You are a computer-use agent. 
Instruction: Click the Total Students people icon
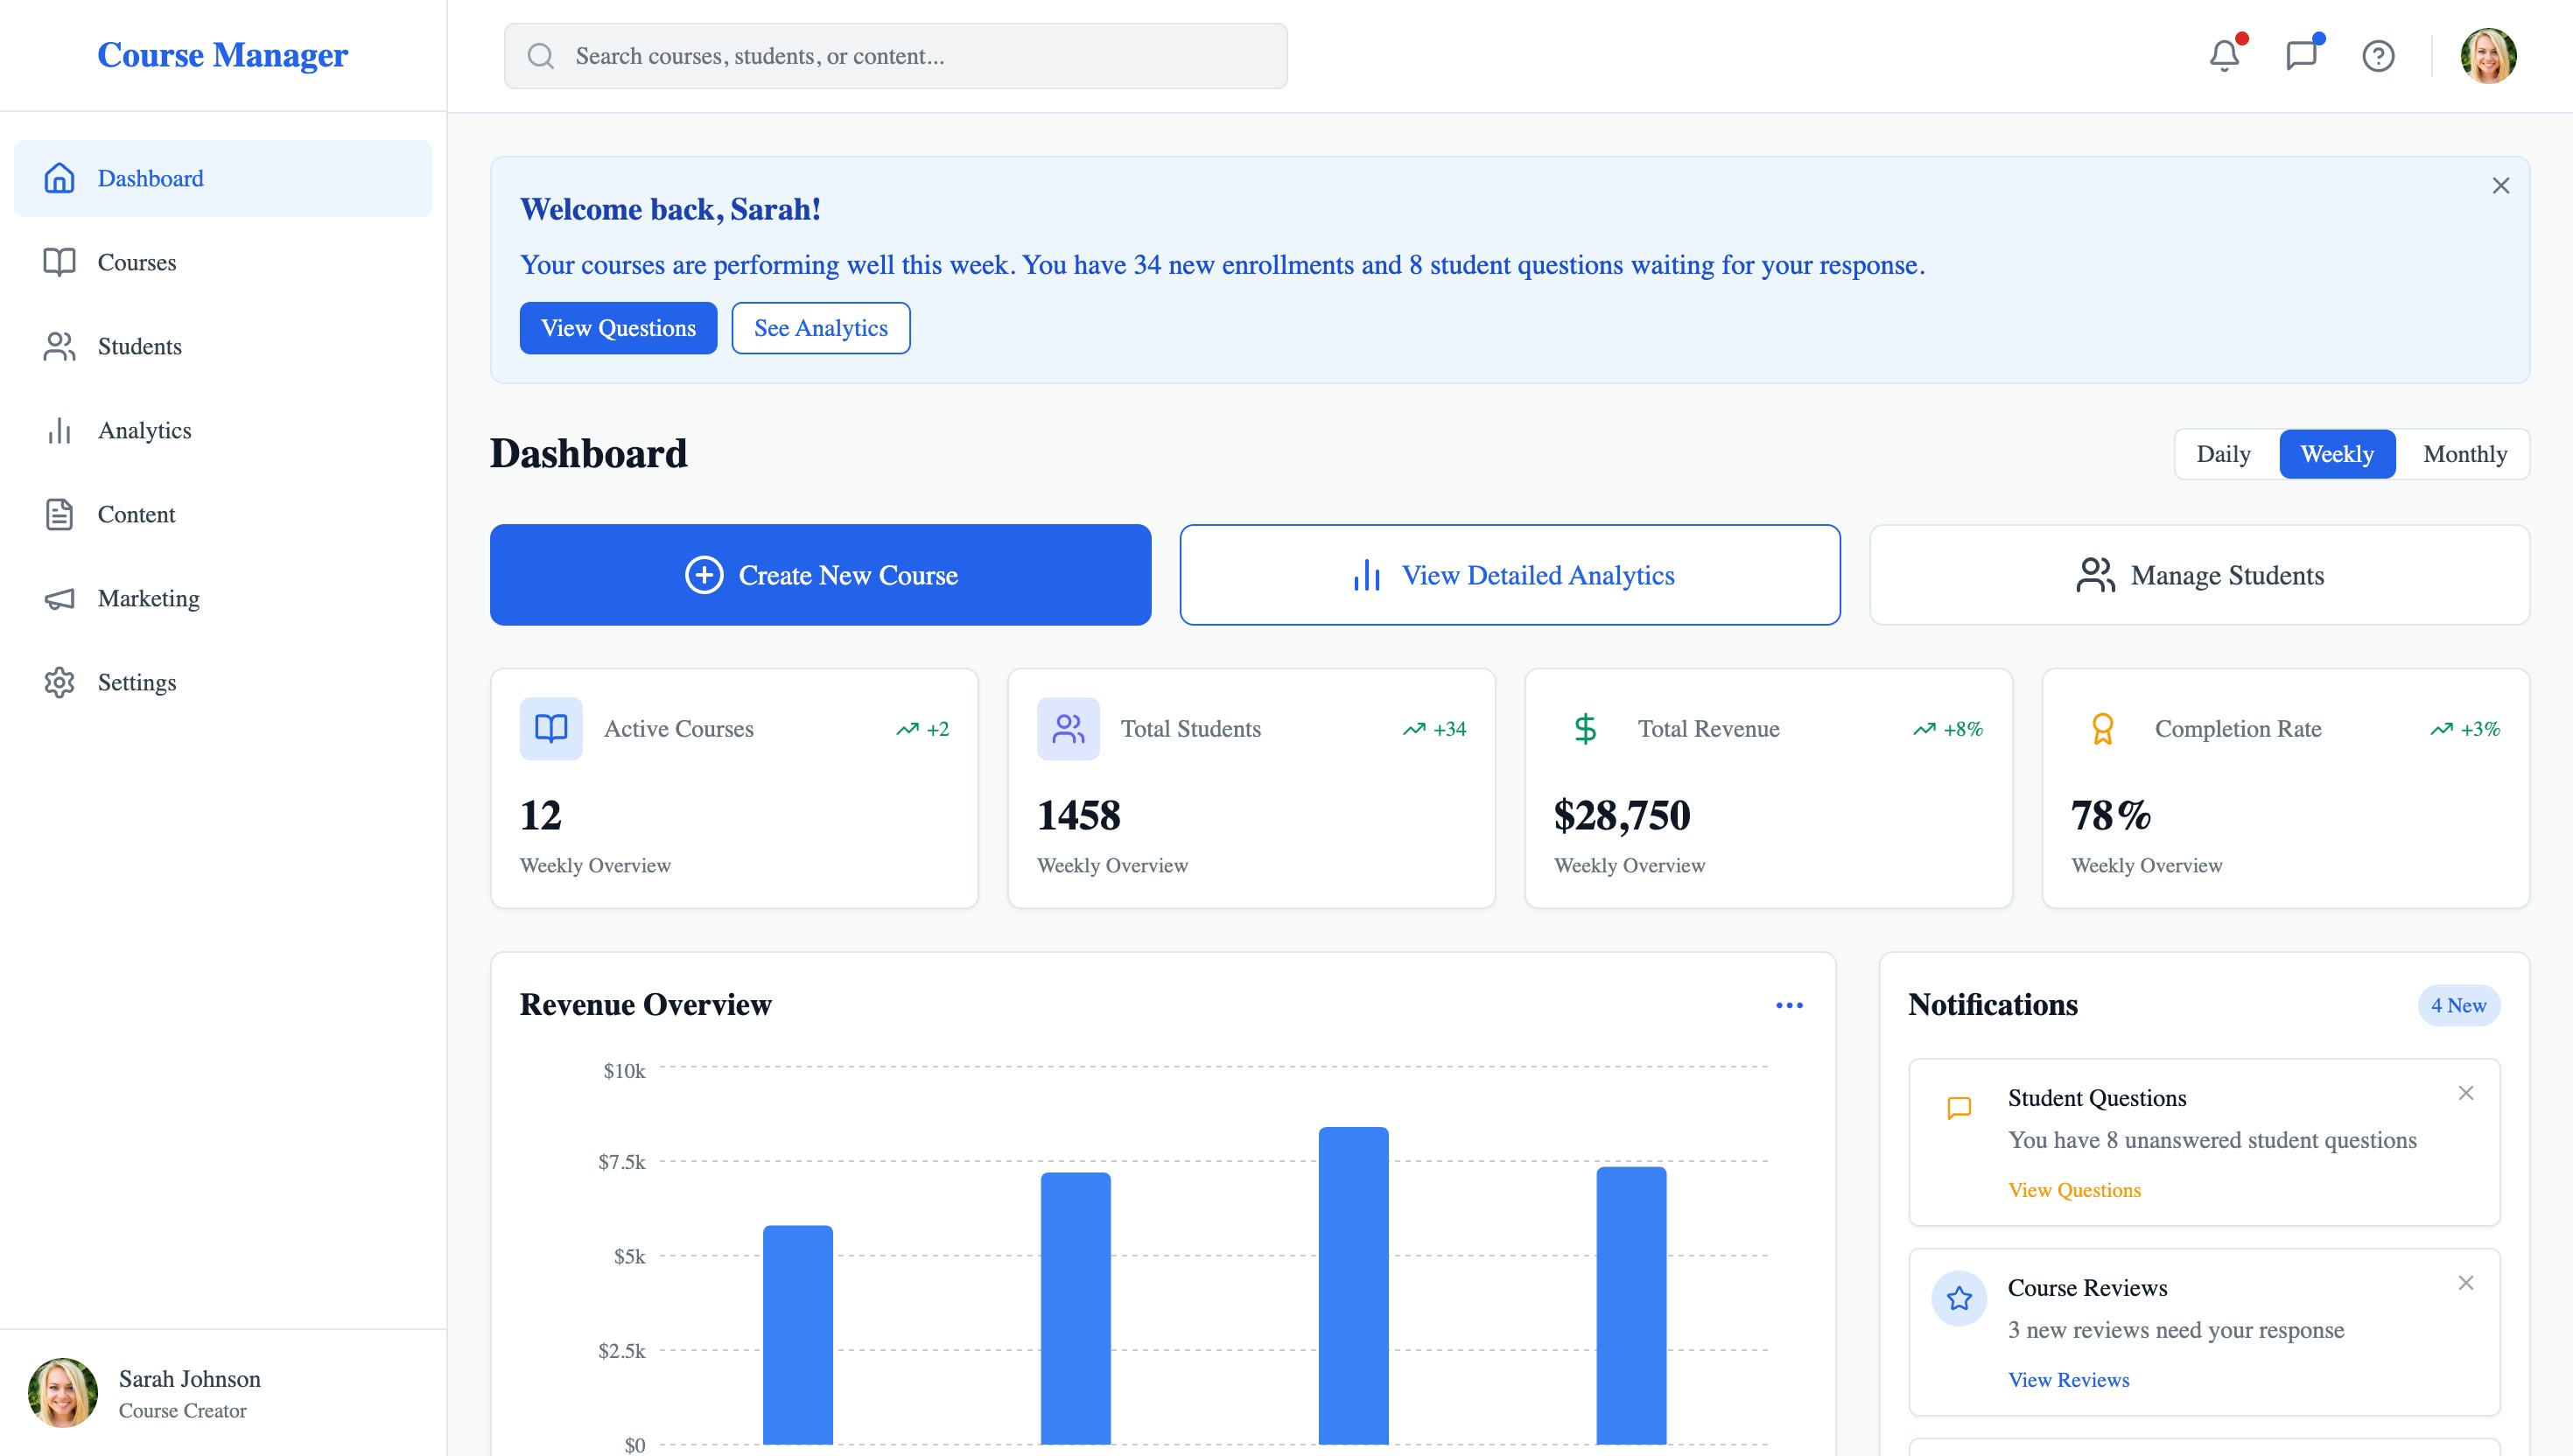[1068, 728]
